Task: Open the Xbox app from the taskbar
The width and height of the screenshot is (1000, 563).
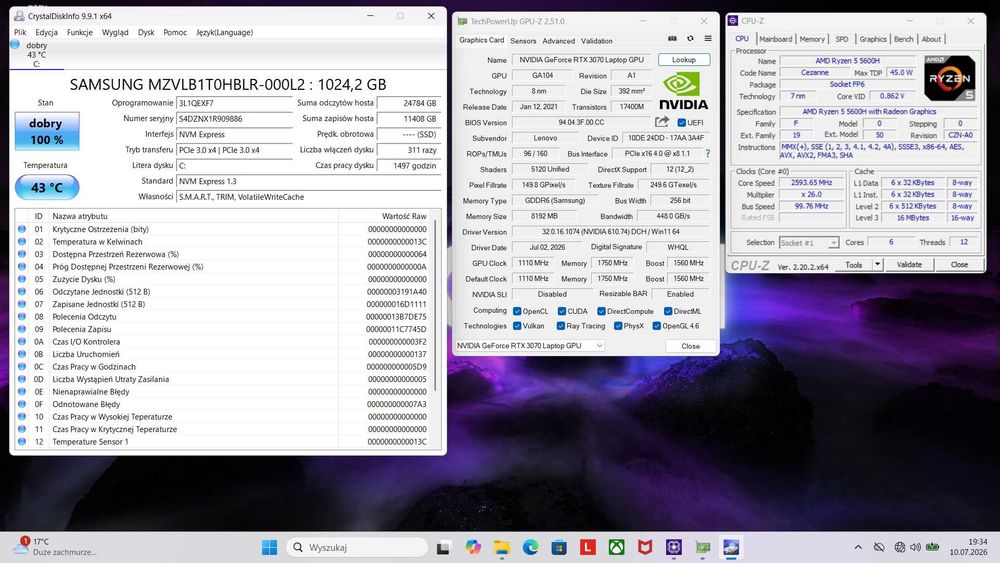Action: point(617,547)
